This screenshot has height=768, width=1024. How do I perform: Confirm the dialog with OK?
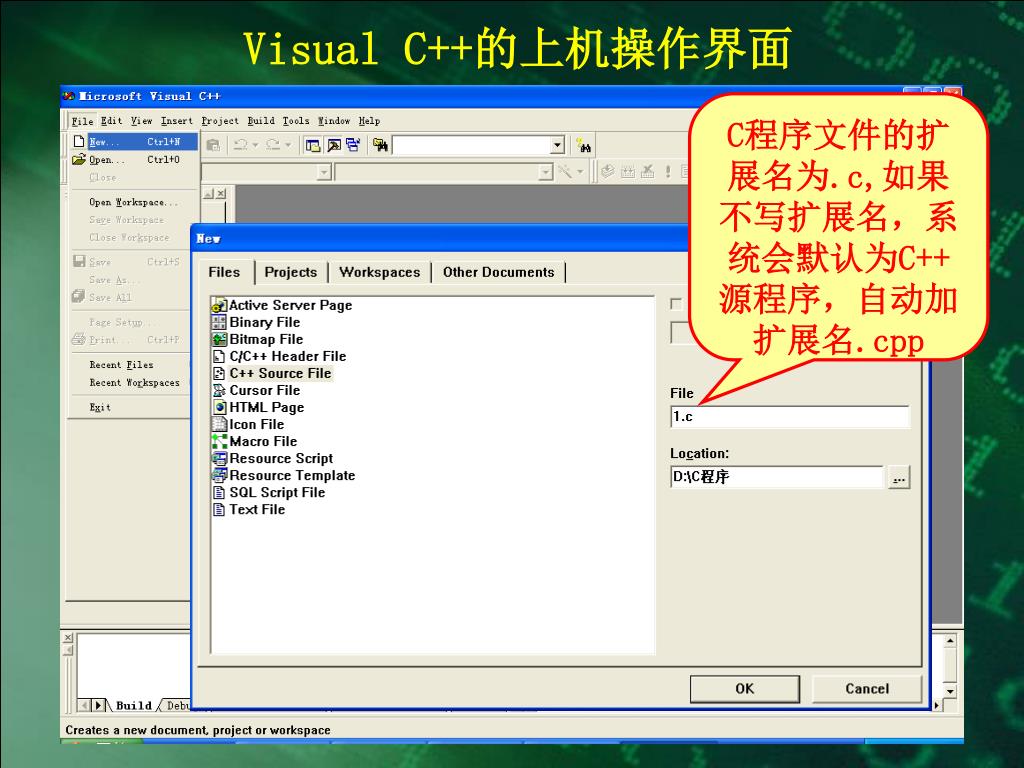tap(744, 688)
